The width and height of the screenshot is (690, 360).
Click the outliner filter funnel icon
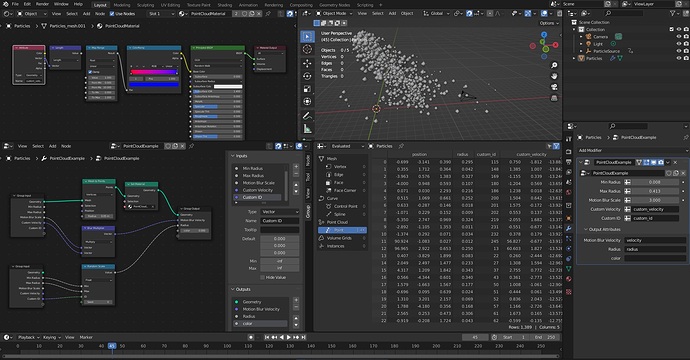tap(673, 14)
